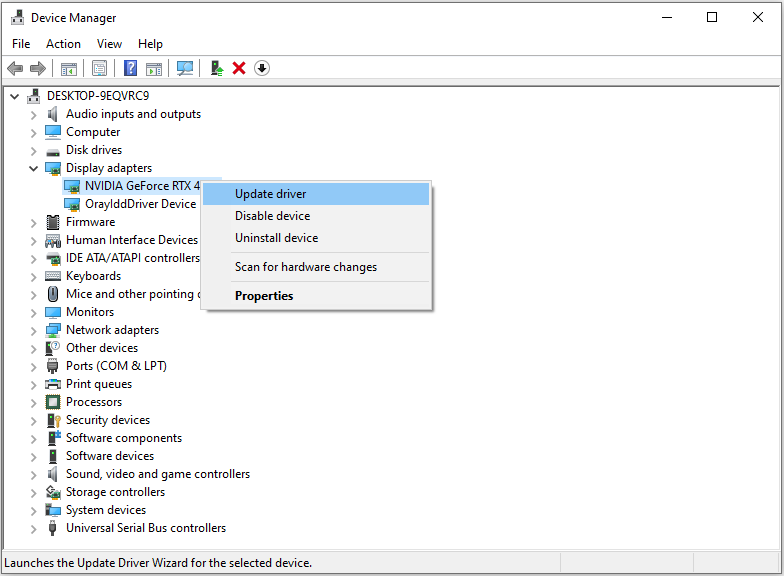This screenshot has height=576, width=784.
Task: Click the green Update driver toolbar icon
Action: tap(216, 68)
